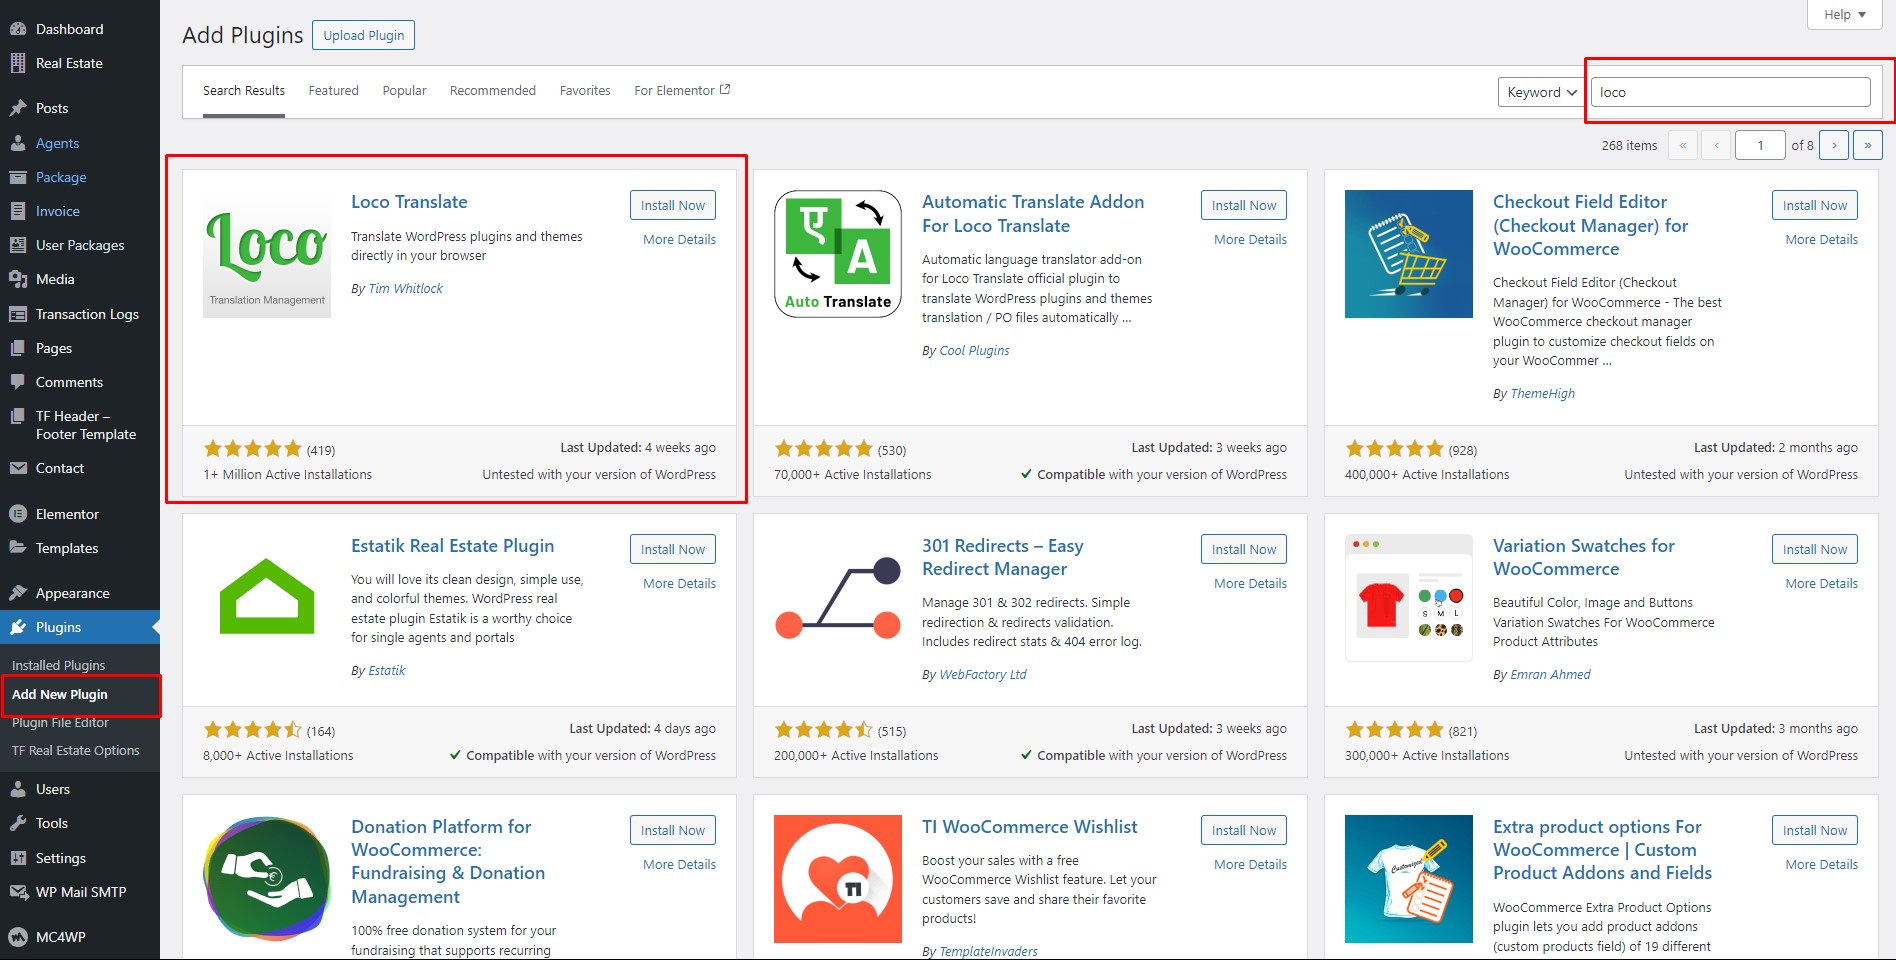Screen dimensions: 1896x960
Task: Jump to last page of results
Action: (x=1868, y=145)
